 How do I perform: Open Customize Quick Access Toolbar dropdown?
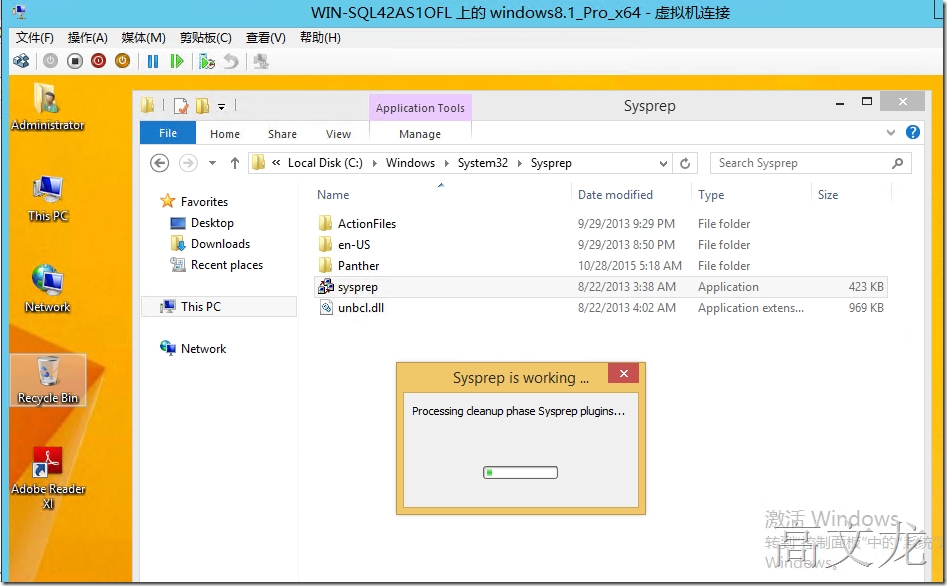pos(222,107)
